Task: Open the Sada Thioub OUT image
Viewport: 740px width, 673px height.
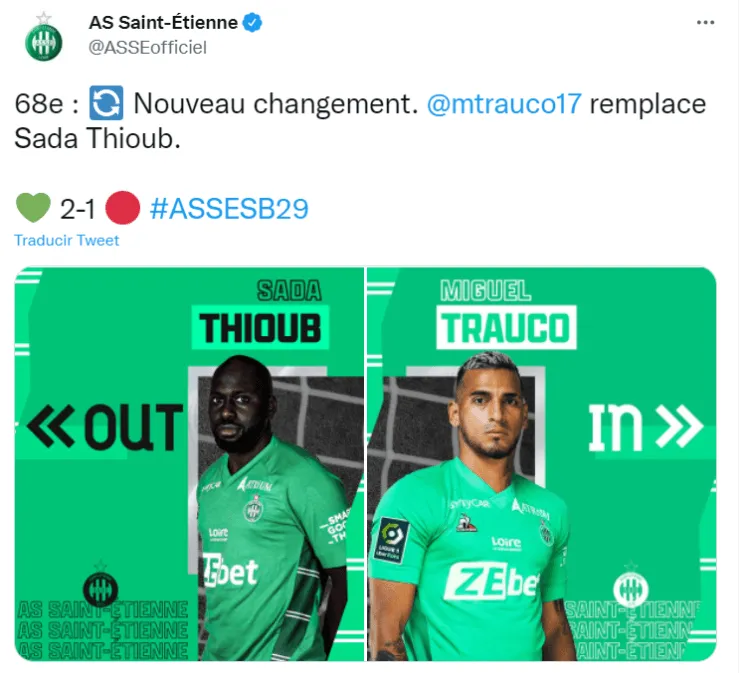Action: tap(189, 464)
